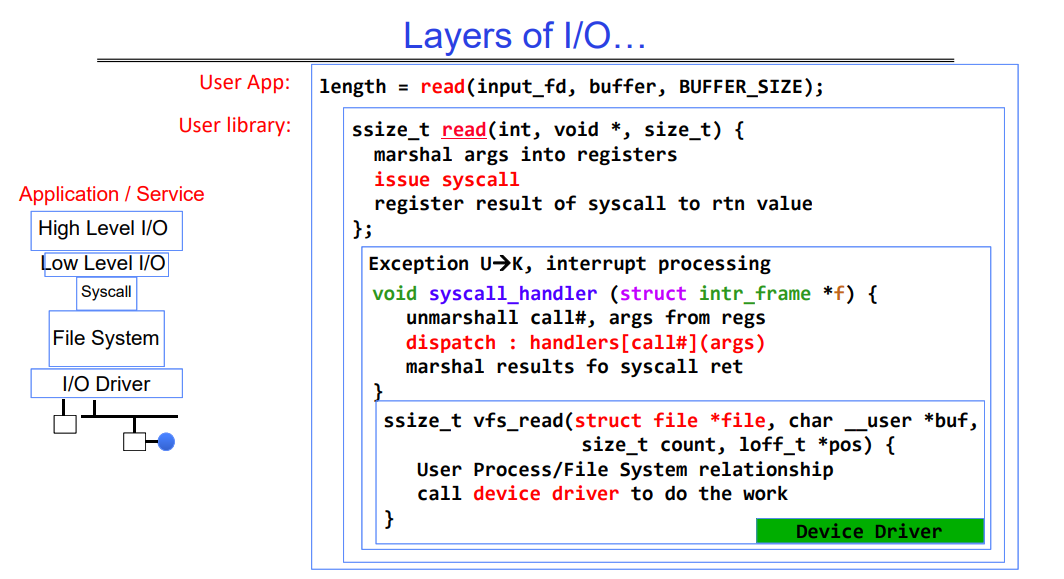Viewport: 1064px width, 579px height.
Task: Click the 'Exception U→K, interrupt processing' line
Action: pyautogui.click(x=570, y=264)
